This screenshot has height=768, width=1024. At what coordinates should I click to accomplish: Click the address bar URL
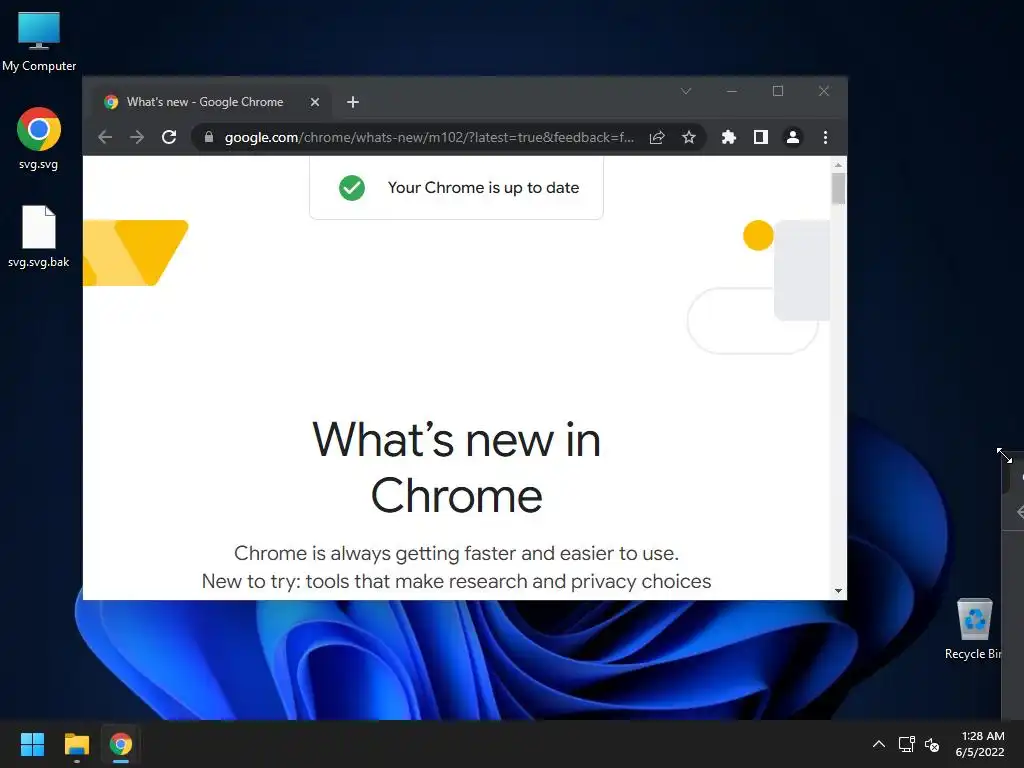click(428, 137)
